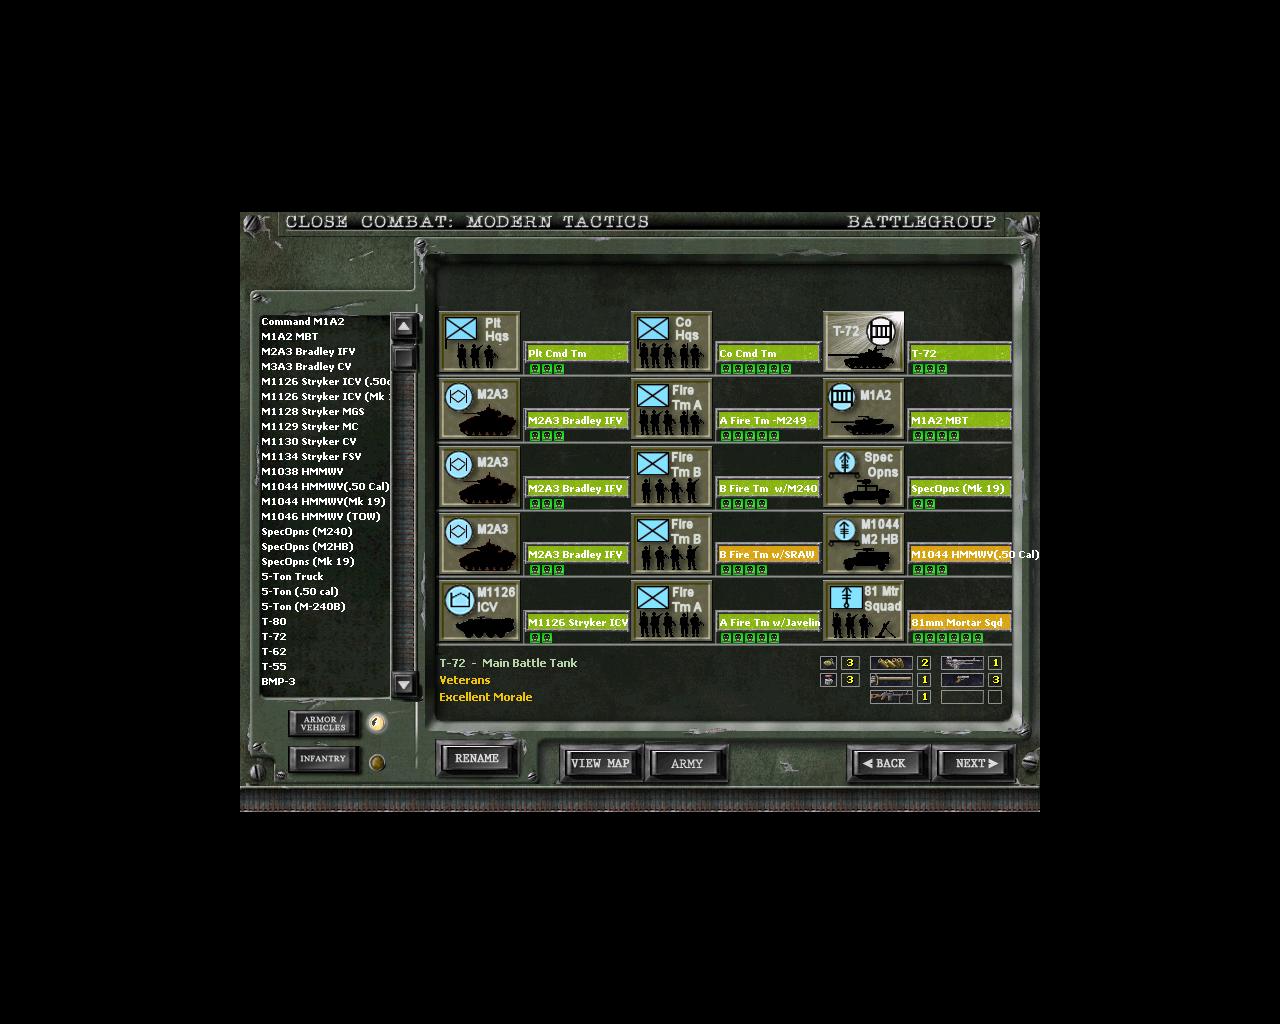This screenshot has width=1280, height=1024.
Task: Select Fire Tm B icon beside B Fire Tm w/SRAW
Action: (x=671, y=543)
